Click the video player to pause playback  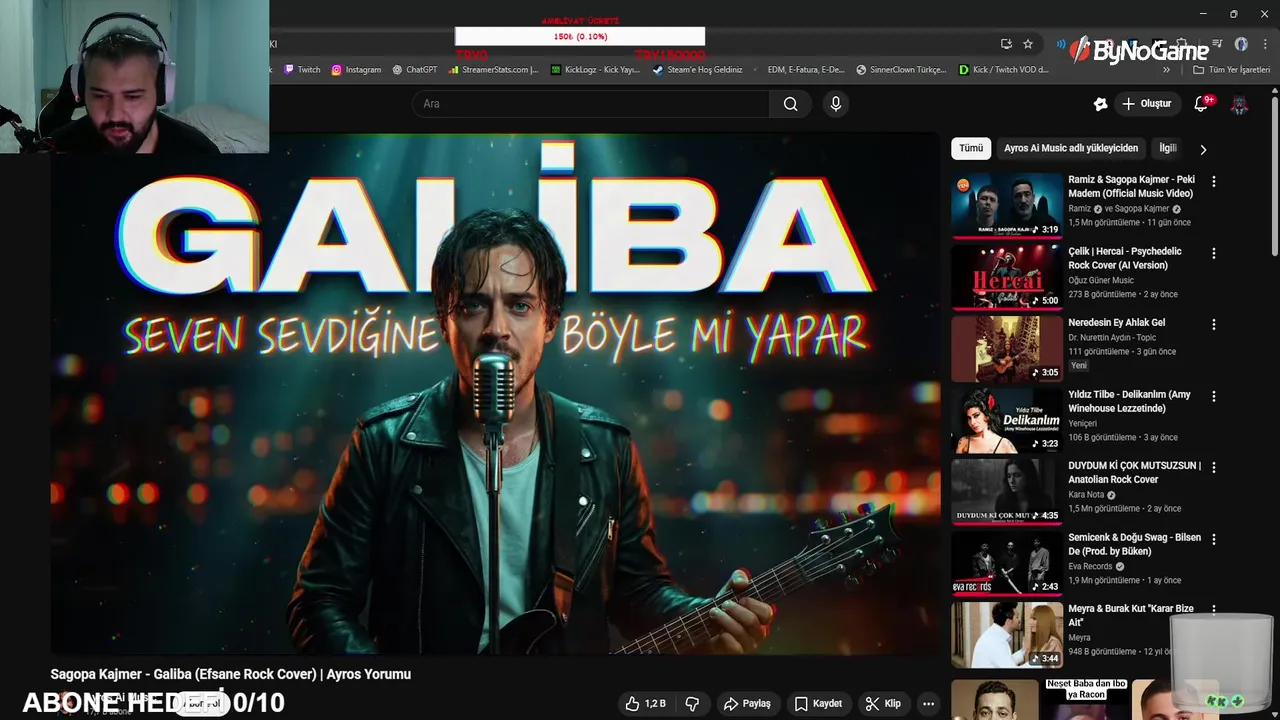click(495, 395)
